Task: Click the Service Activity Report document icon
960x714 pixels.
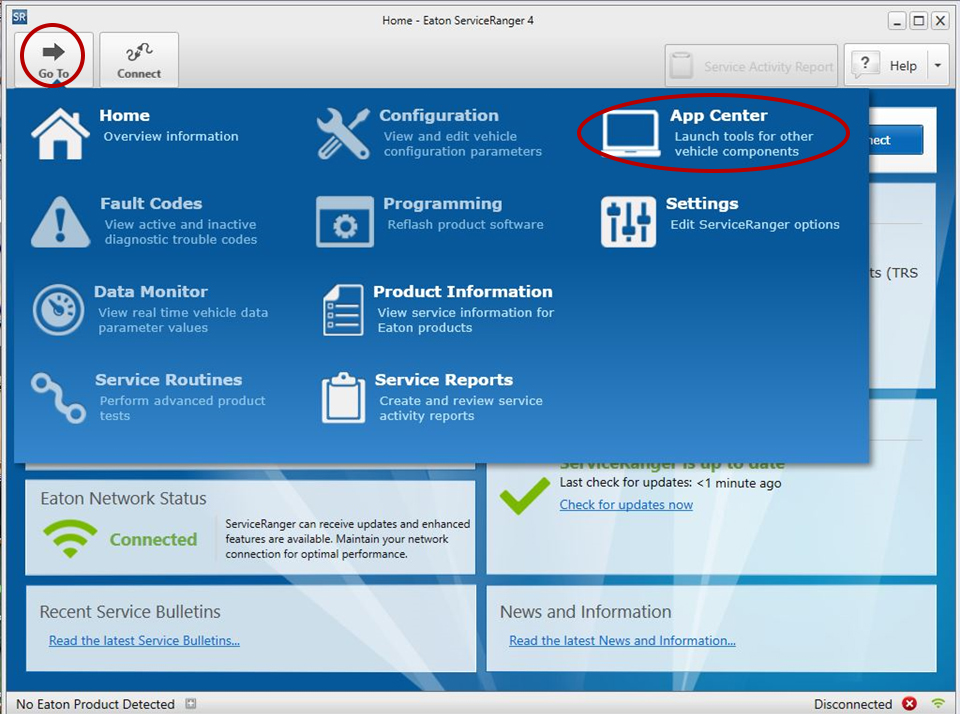Action: (681, 65)
